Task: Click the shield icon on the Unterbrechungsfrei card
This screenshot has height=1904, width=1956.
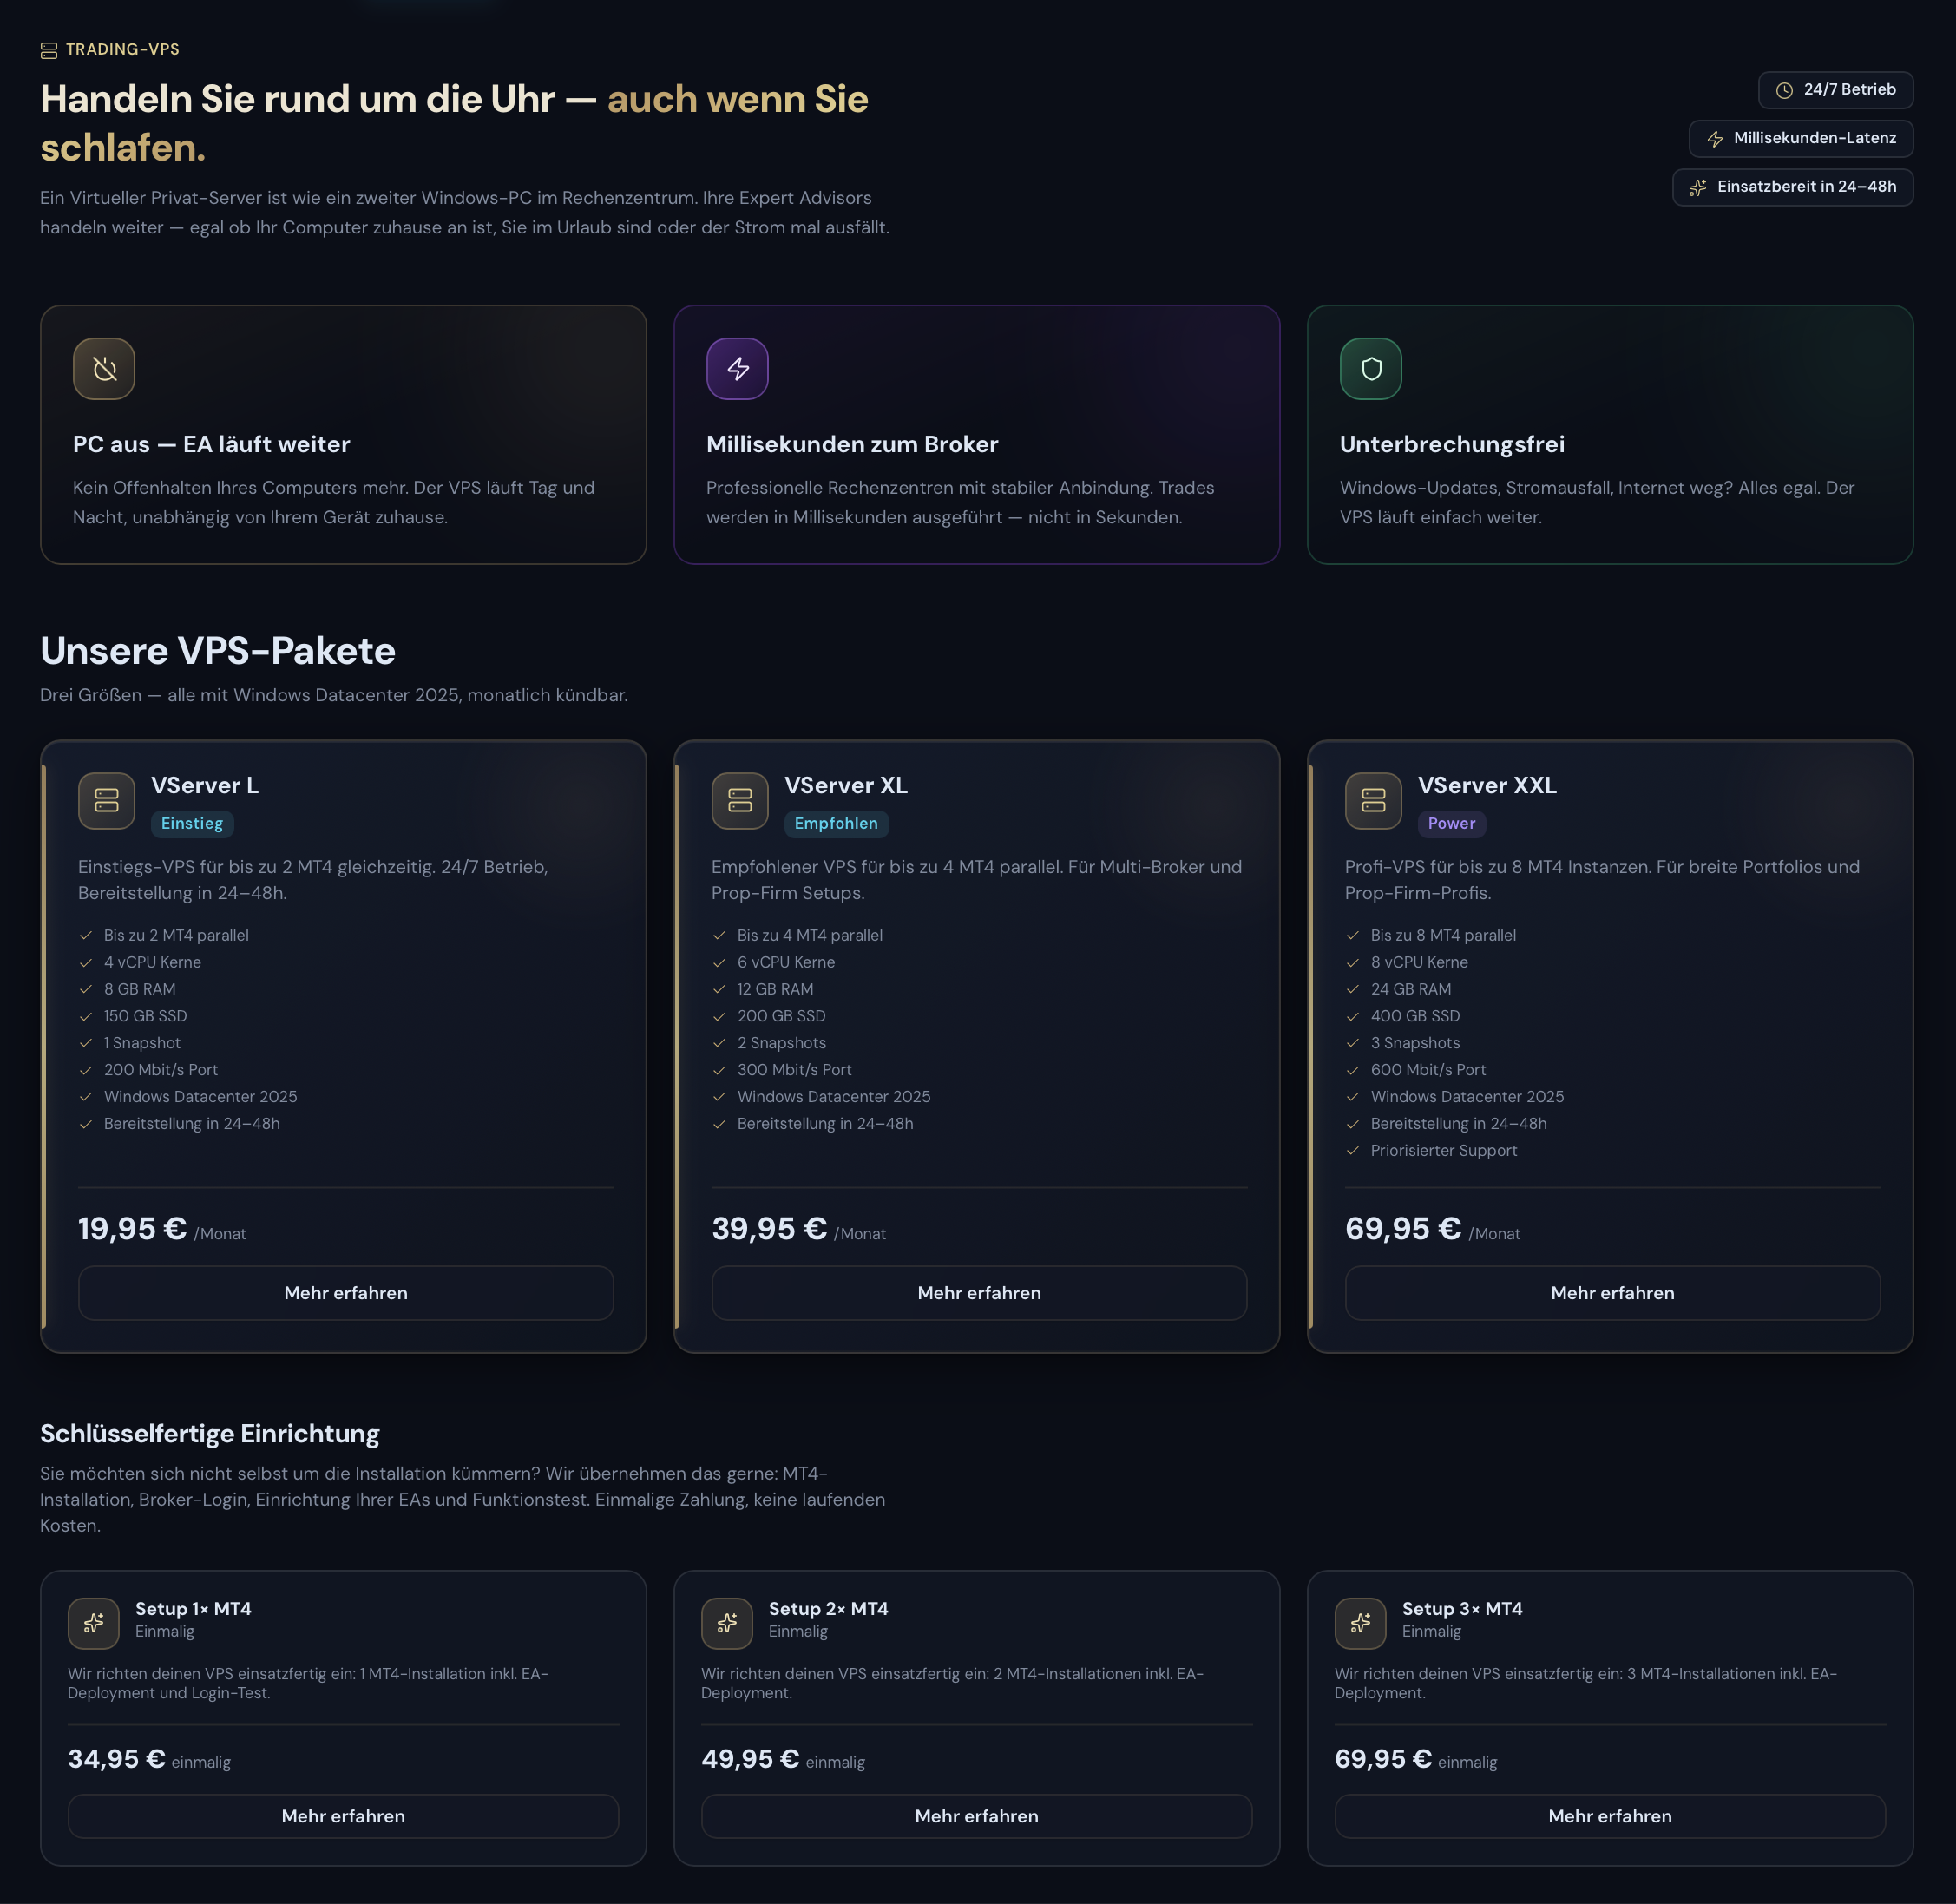Action: point(1371,368)
